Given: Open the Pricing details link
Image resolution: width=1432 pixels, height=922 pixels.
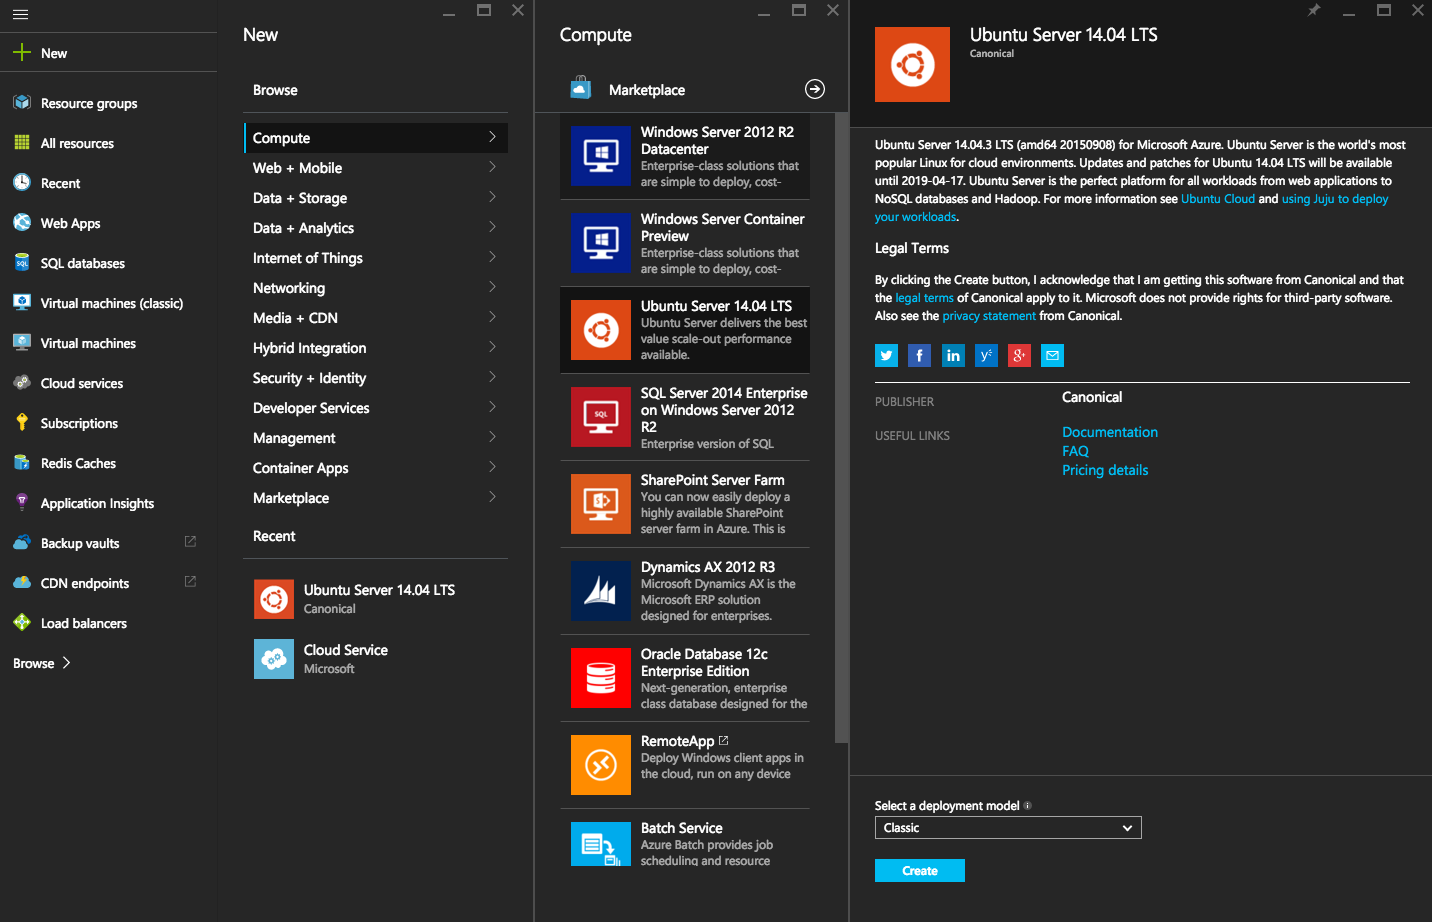Looking at the screenshot, I should pos(1105,470).
